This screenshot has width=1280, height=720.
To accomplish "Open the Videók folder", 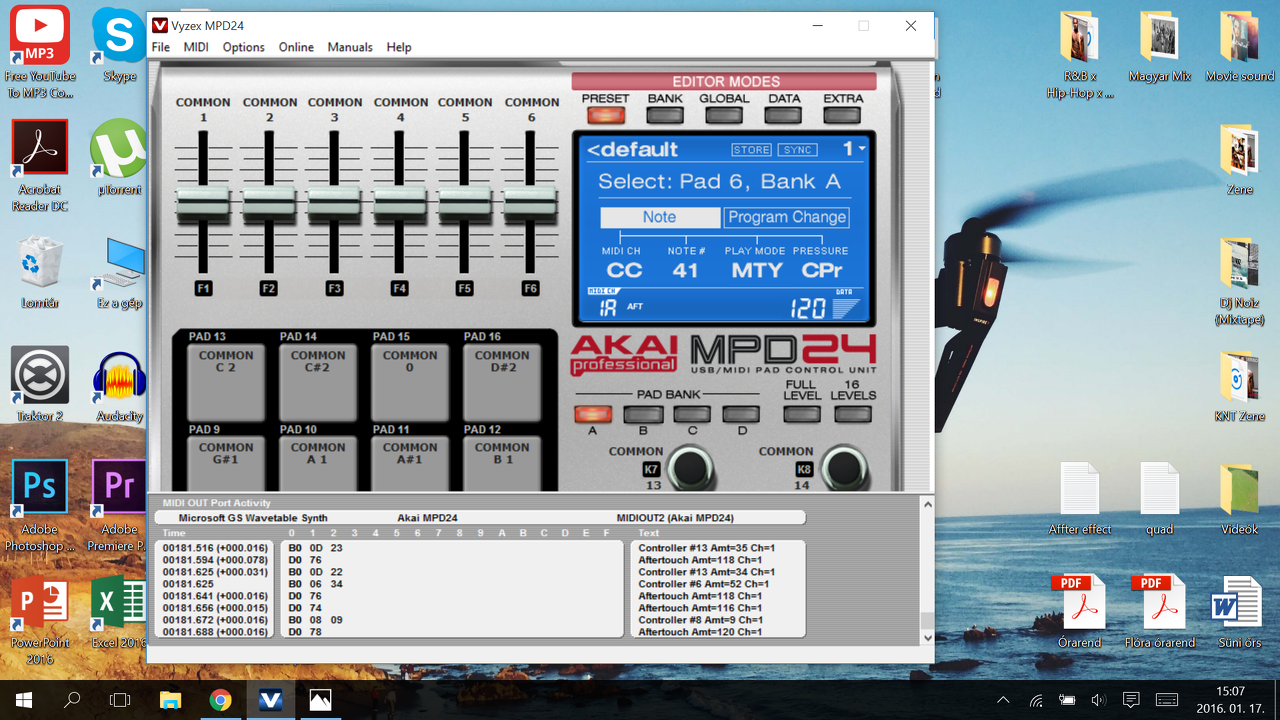I will point(1240,498).
